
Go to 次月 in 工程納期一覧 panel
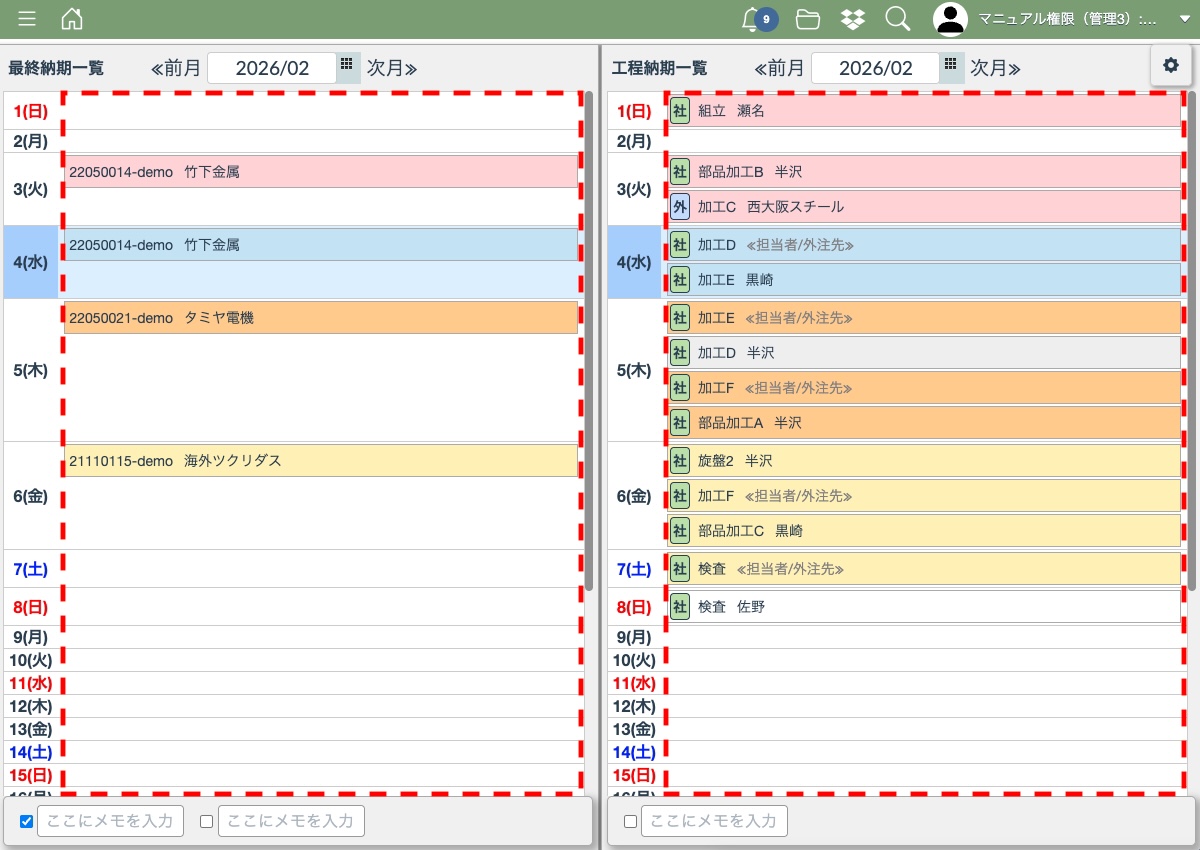coord(993,68)
